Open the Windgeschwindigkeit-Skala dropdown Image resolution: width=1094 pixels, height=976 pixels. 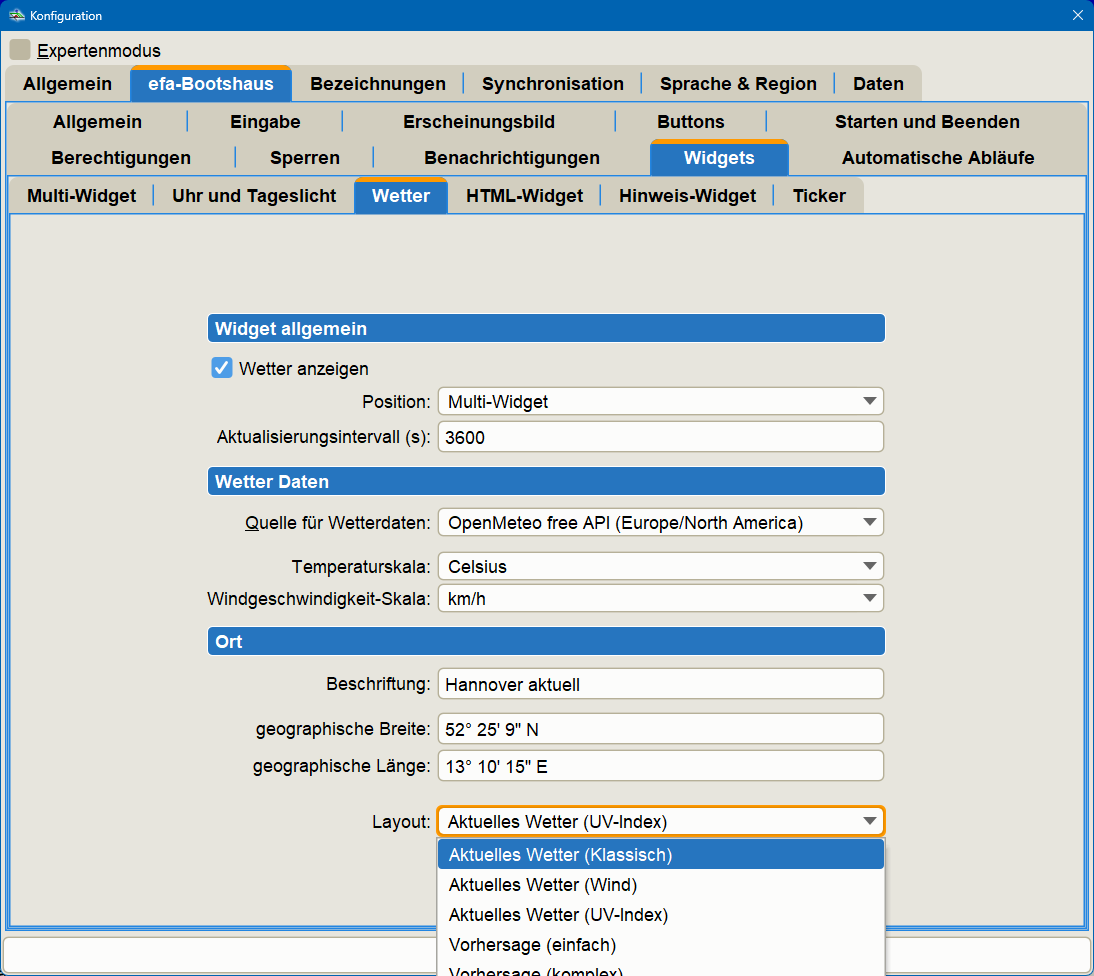coord(660,598)
